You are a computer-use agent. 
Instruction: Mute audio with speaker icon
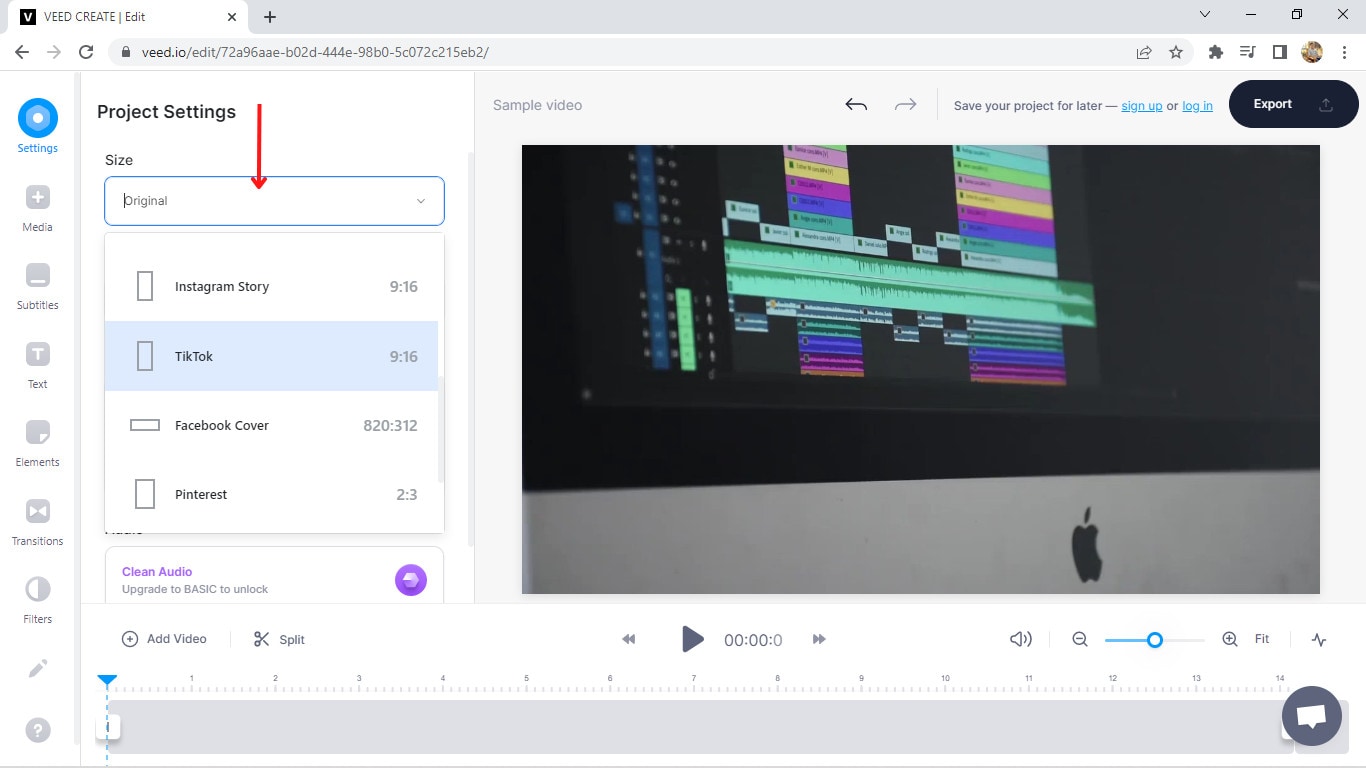[x=1021, y=639]
